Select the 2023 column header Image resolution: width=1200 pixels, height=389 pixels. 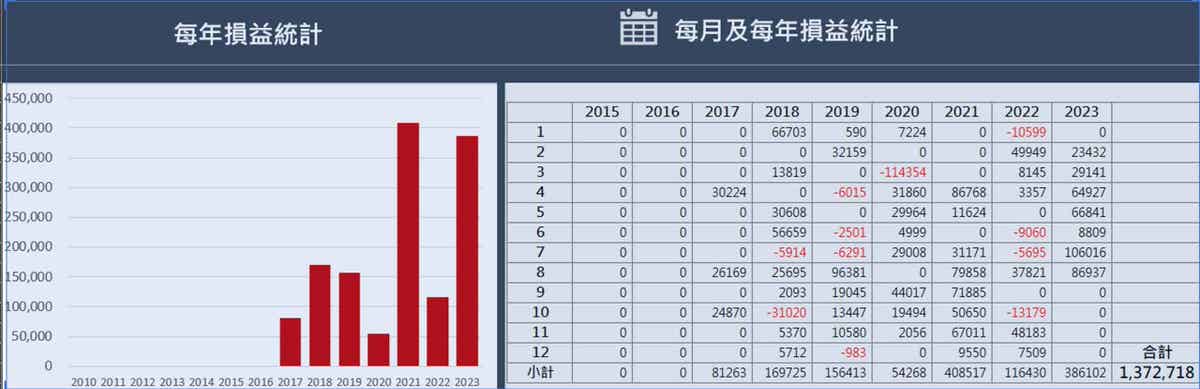pos(1081,111)
